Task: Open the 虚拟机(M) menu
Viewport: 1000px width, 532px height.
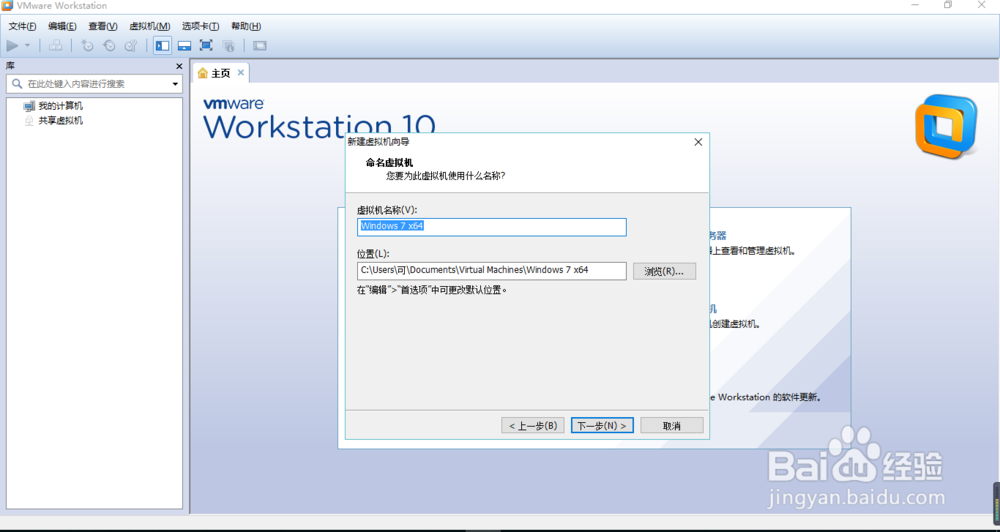Action: (x=149, y=26)
